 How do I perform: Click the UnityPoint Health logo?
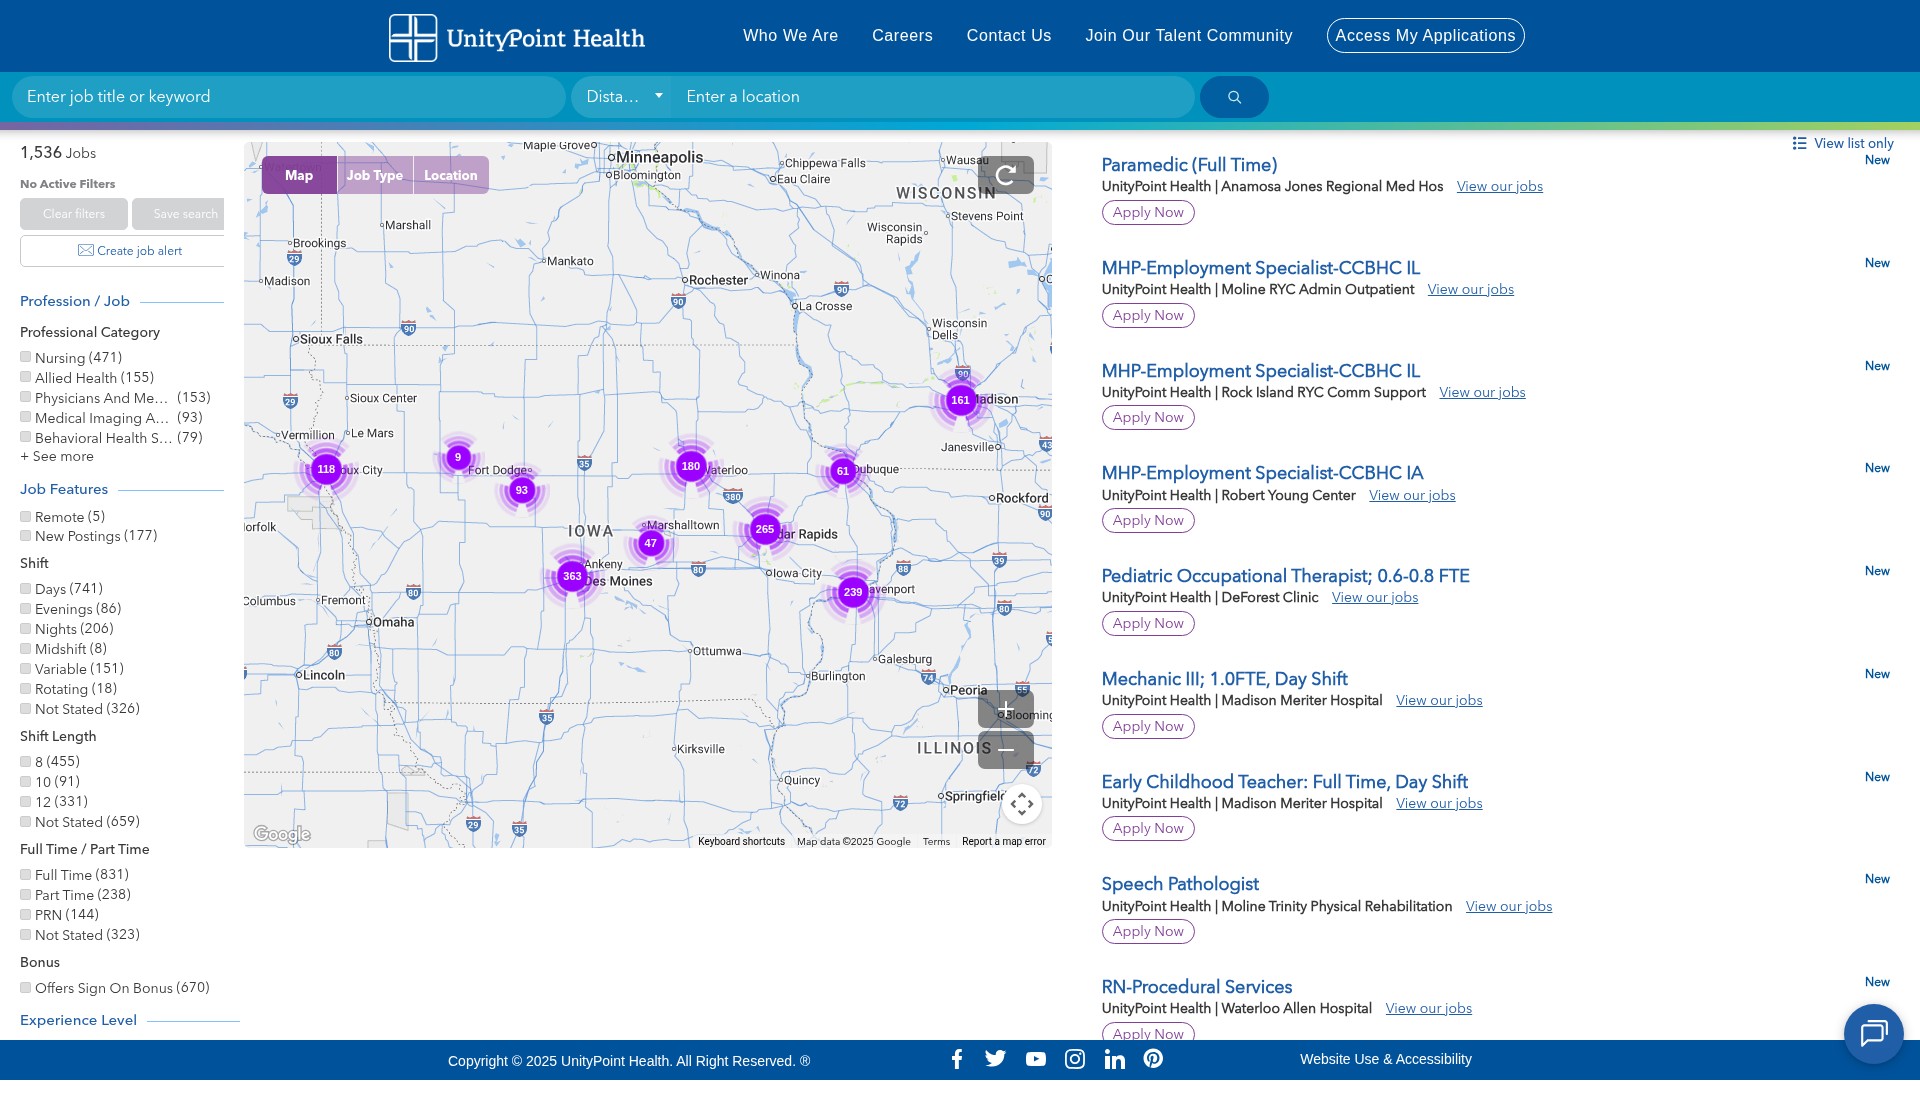(x=517, y=38)
